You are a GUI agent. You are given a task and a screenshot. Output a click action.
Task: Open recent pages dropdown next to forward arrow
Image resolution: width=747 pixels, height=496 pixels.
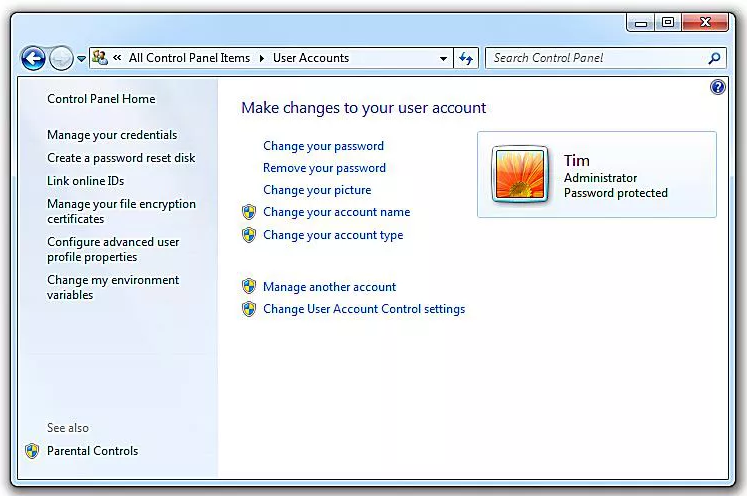(x=81, y=59)
